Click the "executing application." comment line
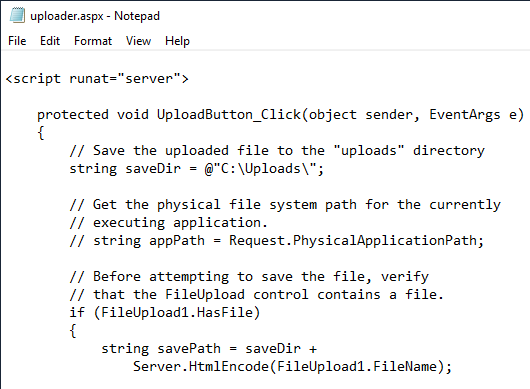The width and height of the screenshot is (530, 389). (x=169, y=223)
